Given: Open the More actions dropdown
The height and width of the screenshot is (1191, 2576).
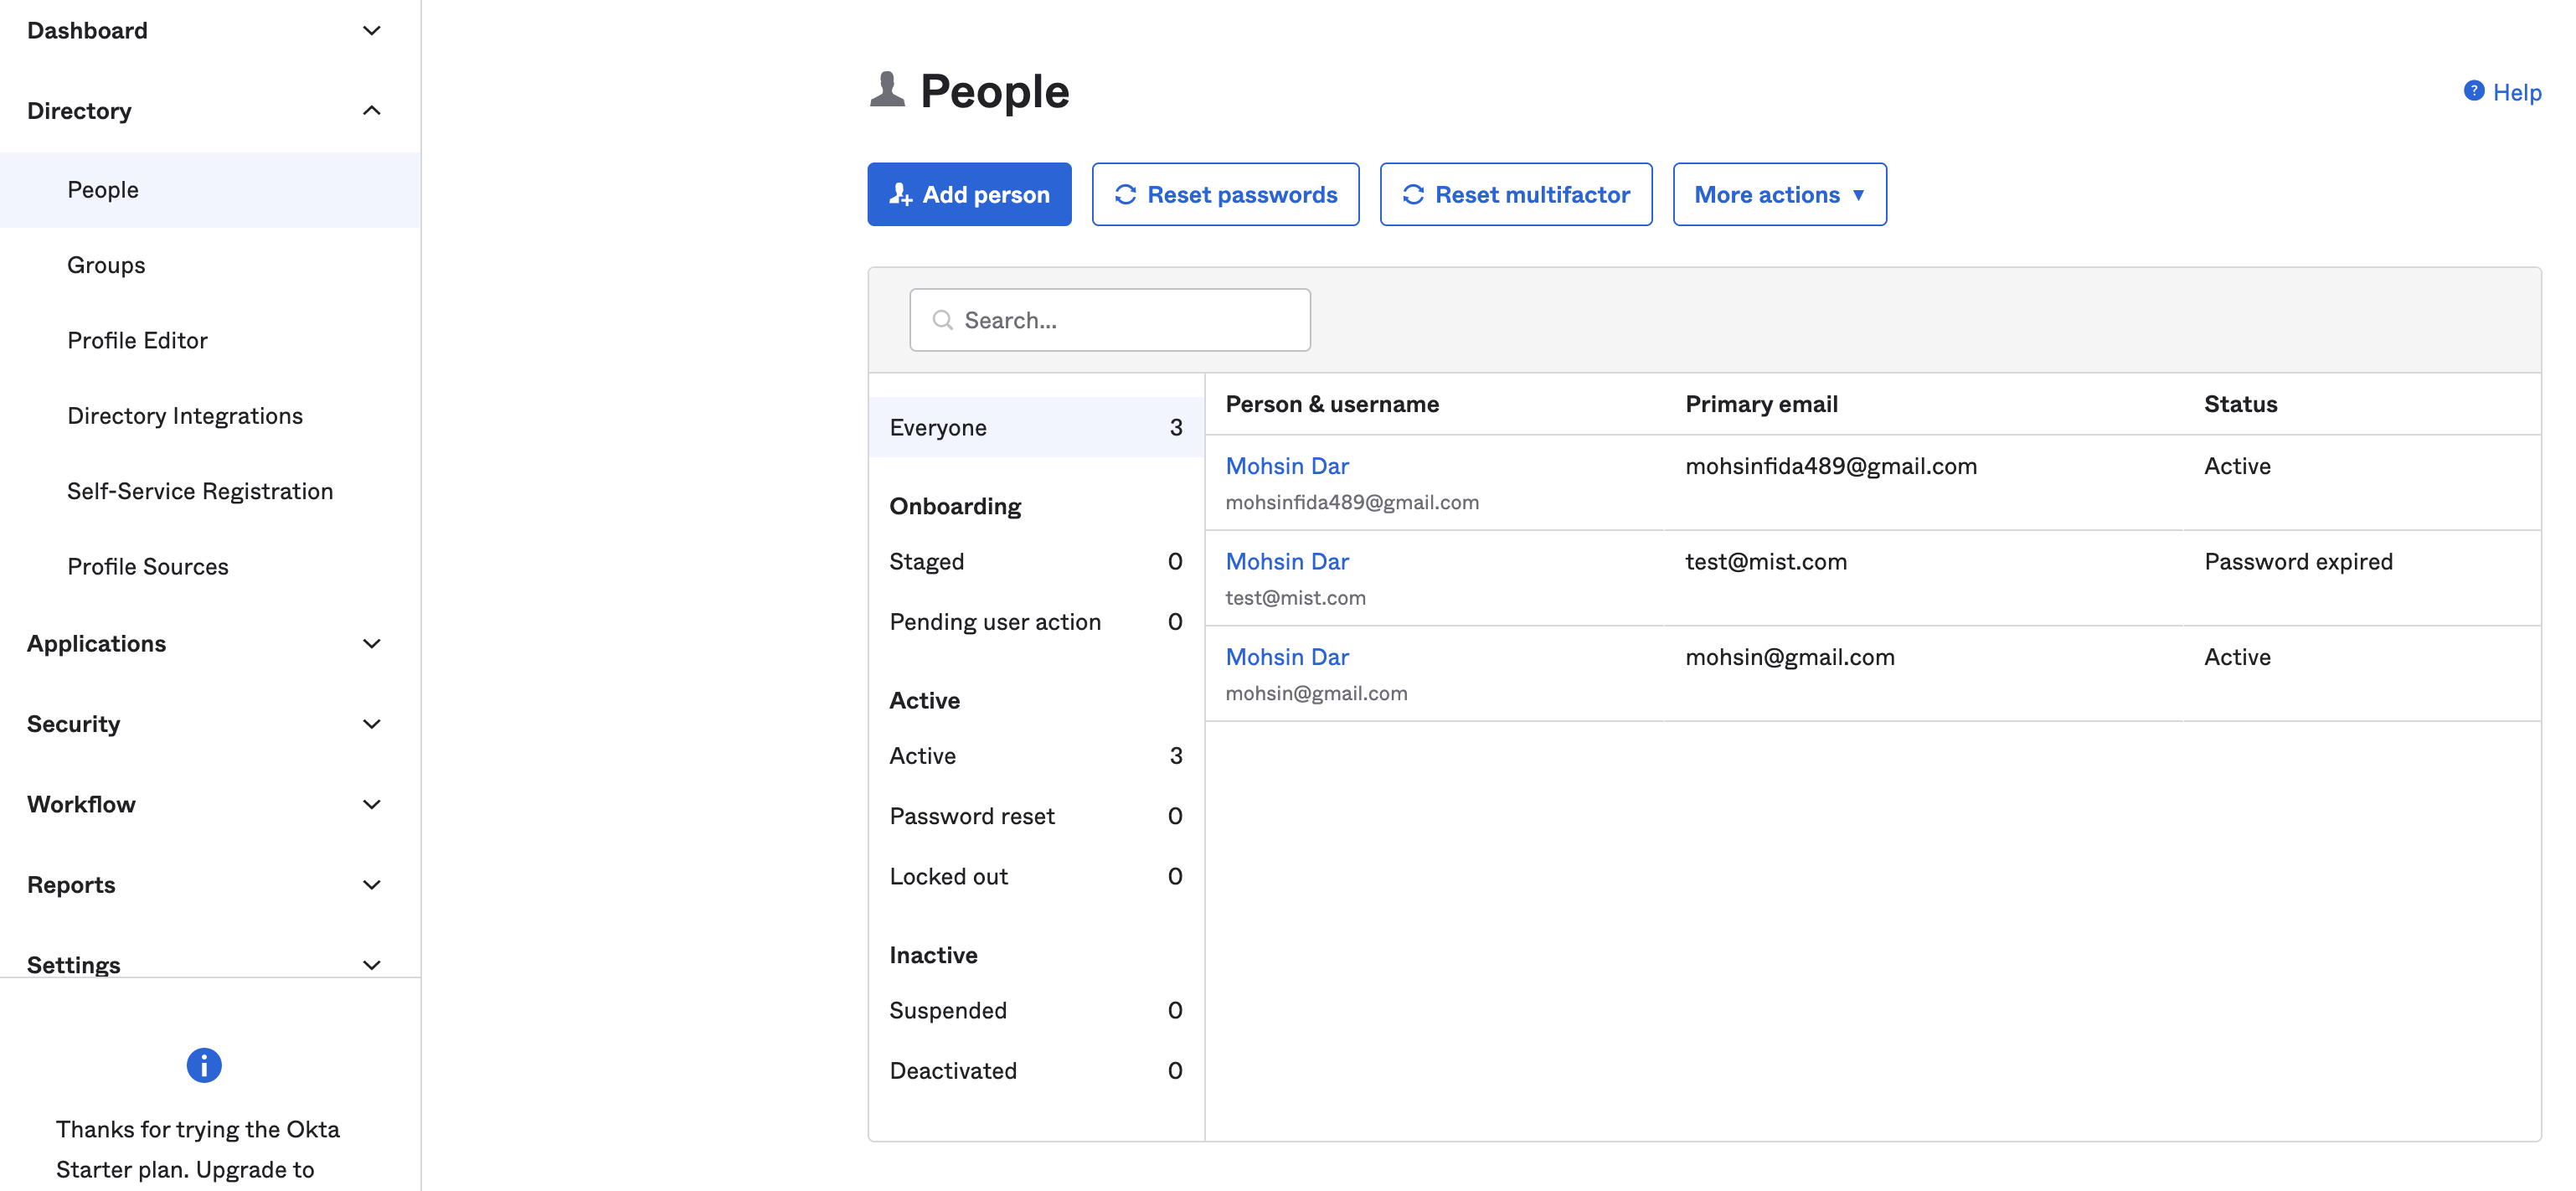Looking at the screenshot, I should click(1779, 194).
